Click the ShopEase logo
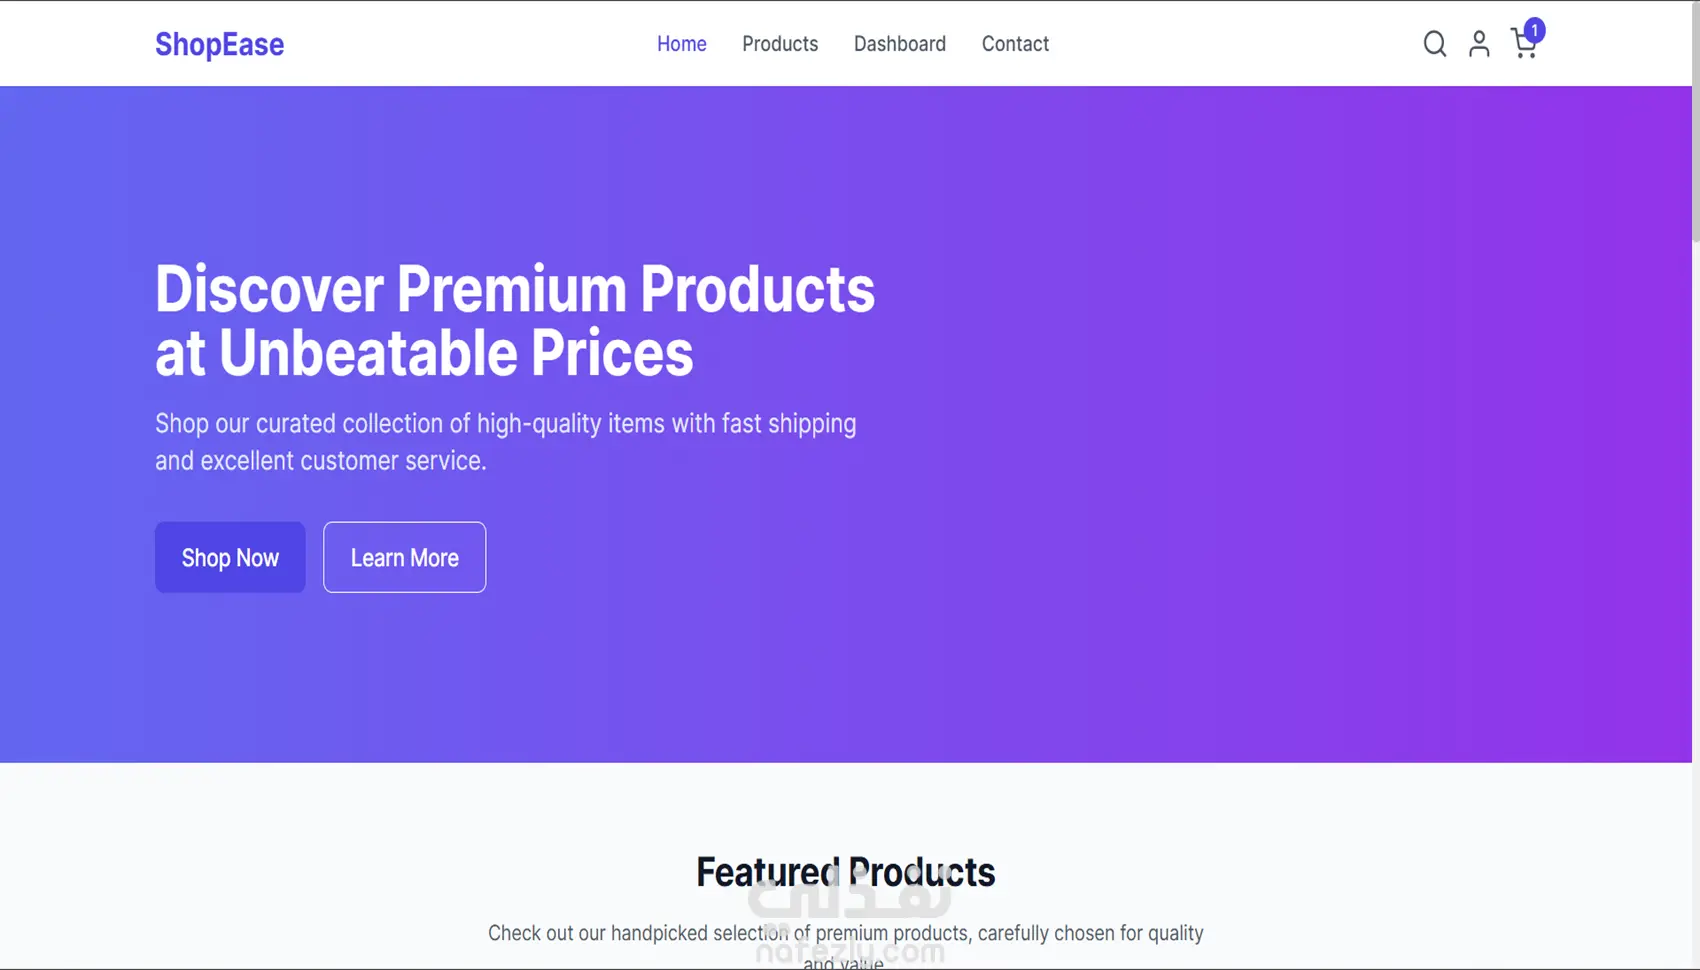This screenshot has width=1700, height=970. click(219, 44)
